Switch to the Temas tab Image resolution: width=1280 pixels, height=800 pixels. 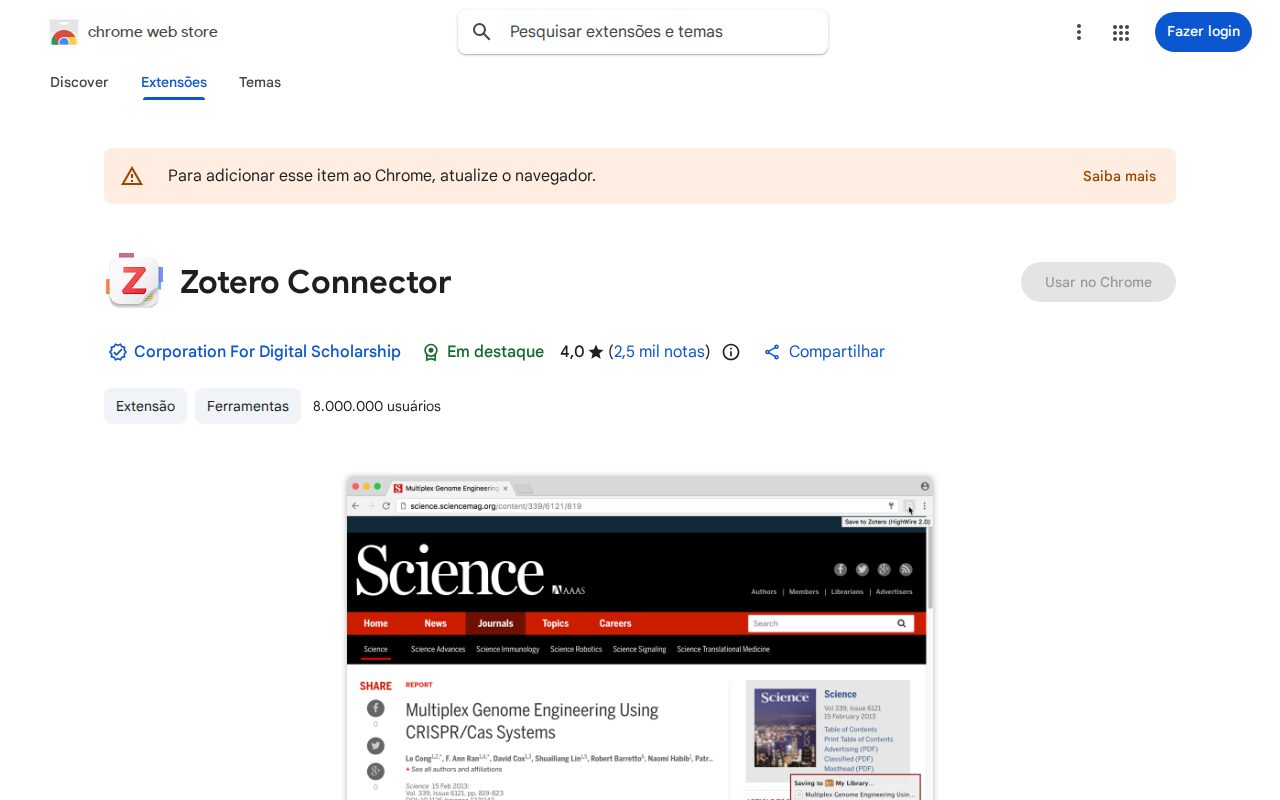pos(260,82)
